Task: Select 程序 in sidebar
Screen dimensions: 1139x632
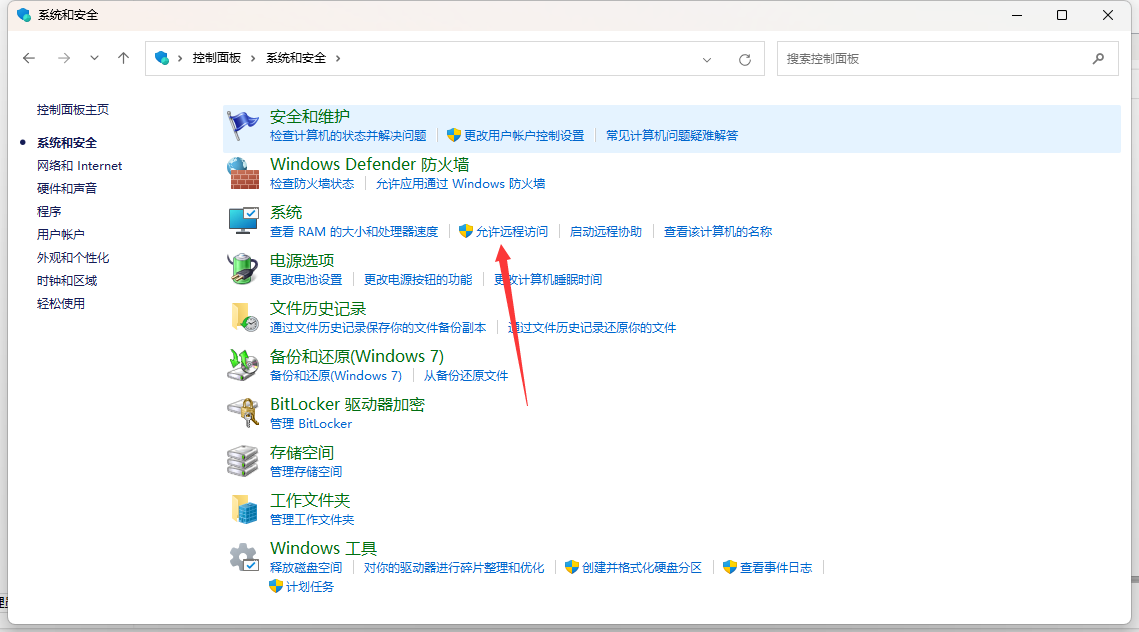Action: click(49, 211)
